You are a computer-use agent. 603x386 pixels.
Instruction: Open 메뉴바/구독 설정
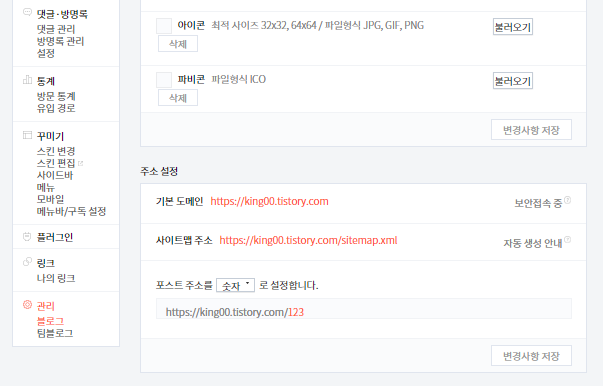[x=71, y=211]
